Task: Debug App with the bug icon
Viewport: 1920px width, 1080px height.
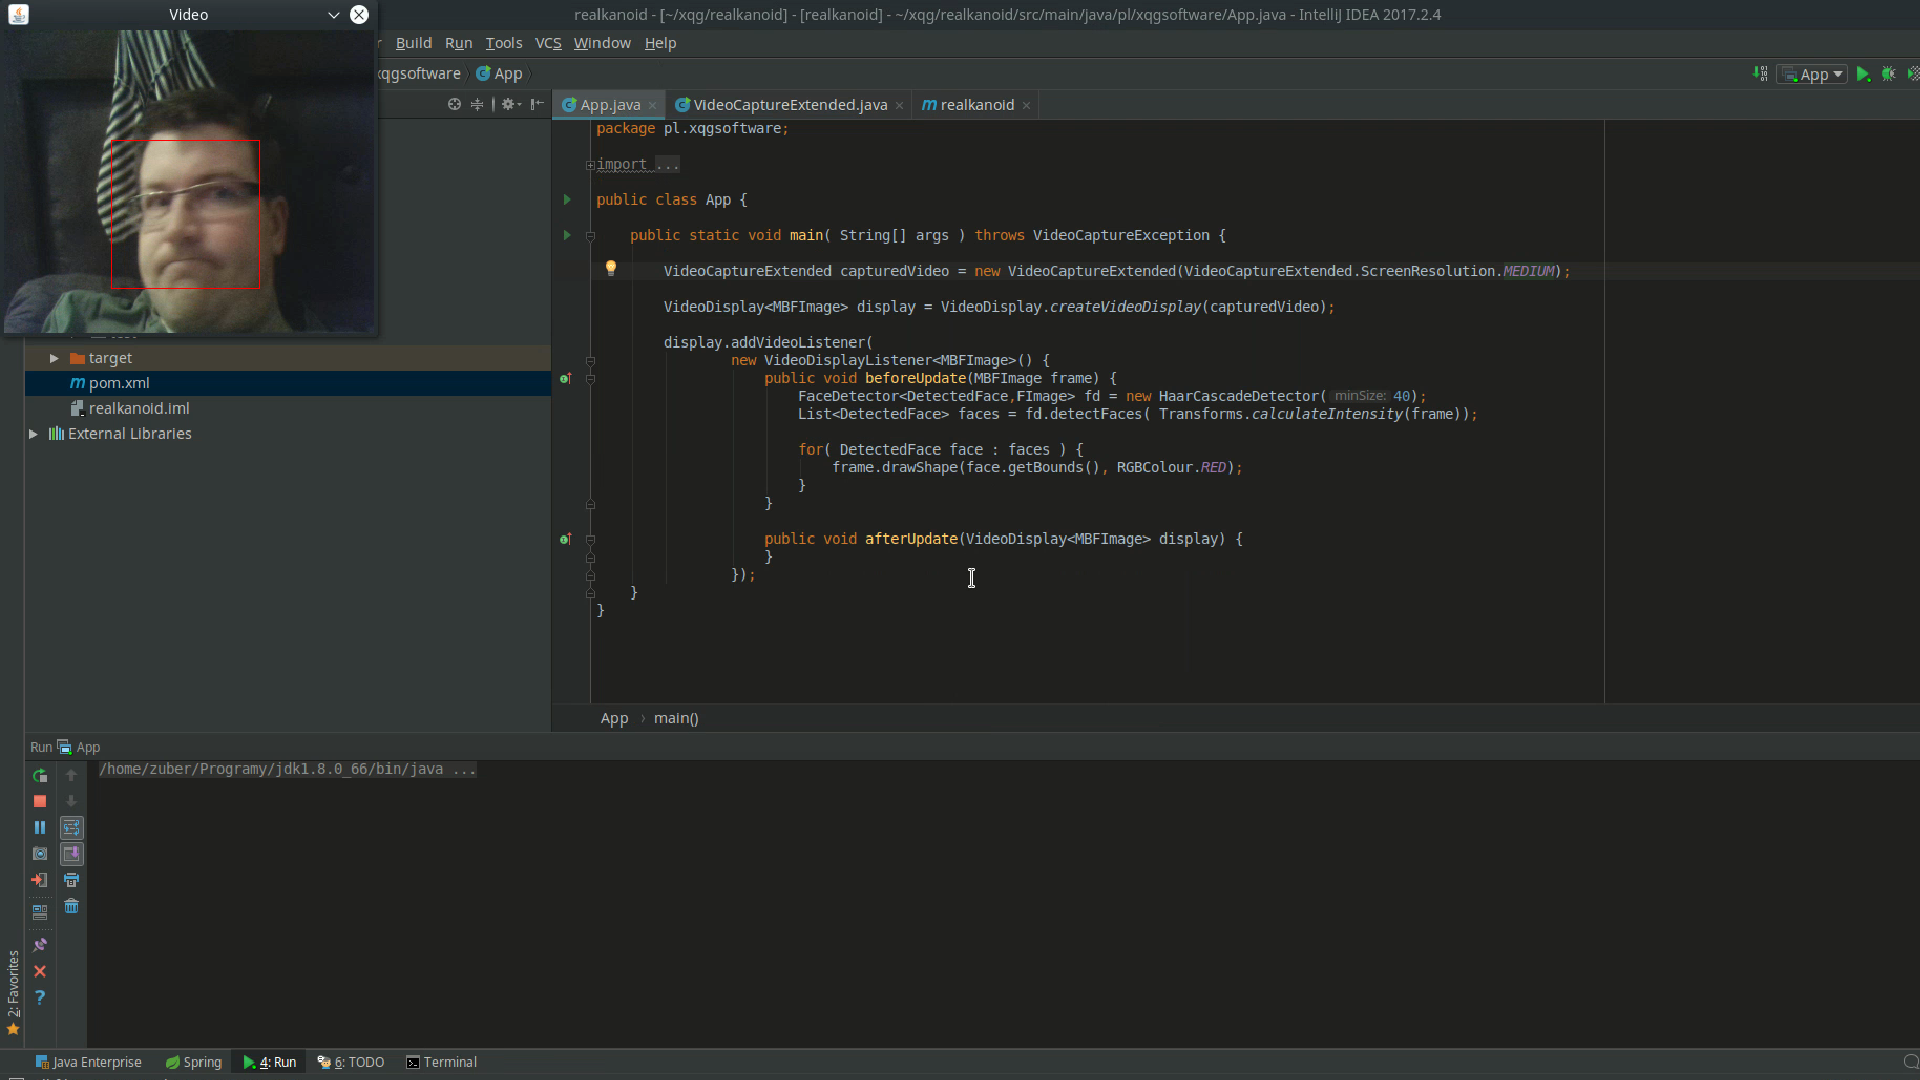Action: click(x=1889, y=74)
